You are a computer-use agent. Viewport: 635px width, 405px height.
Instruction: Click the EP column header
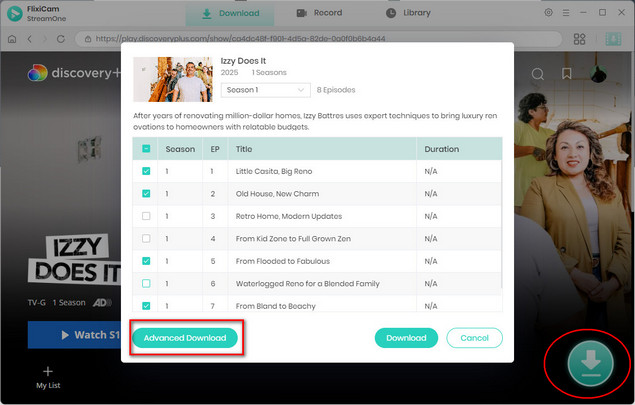215,149
